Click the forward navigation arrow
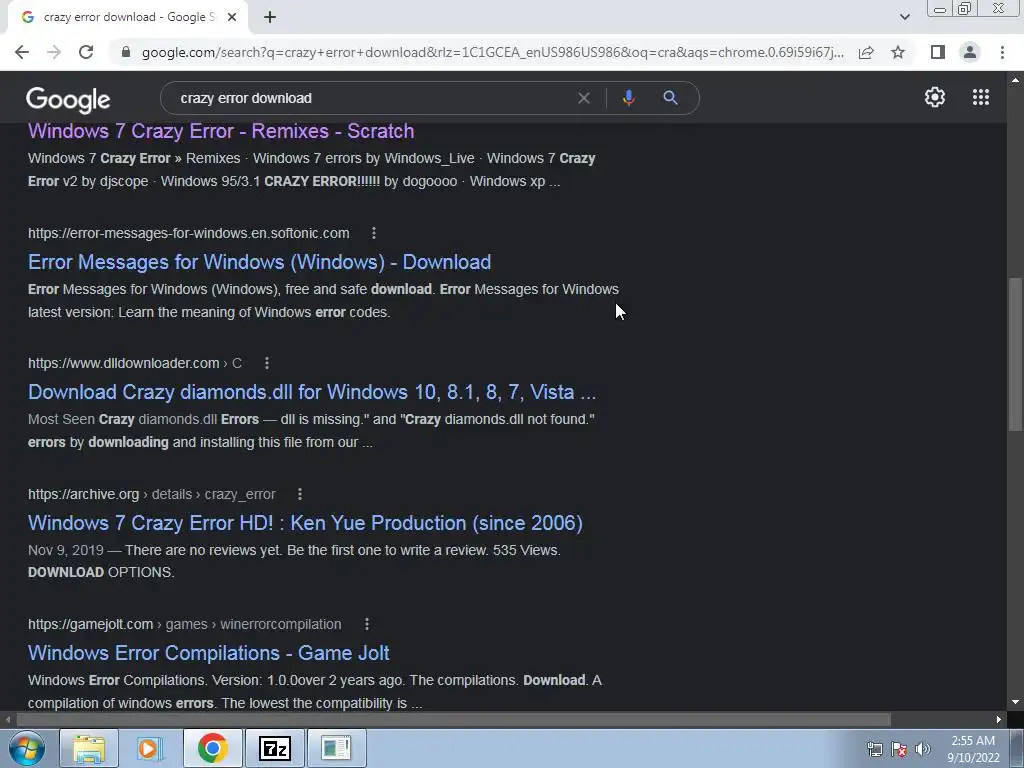This screenshot has width=1024, height=768. (x=54, y=52)
